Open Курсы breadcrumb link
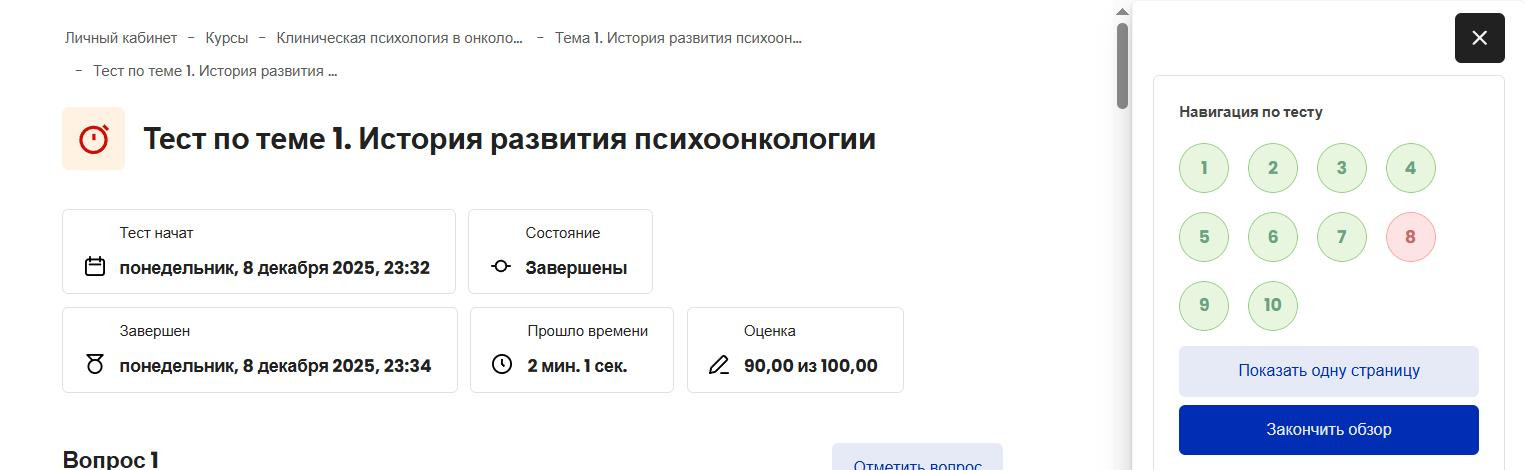 click(x=227, y=38)
